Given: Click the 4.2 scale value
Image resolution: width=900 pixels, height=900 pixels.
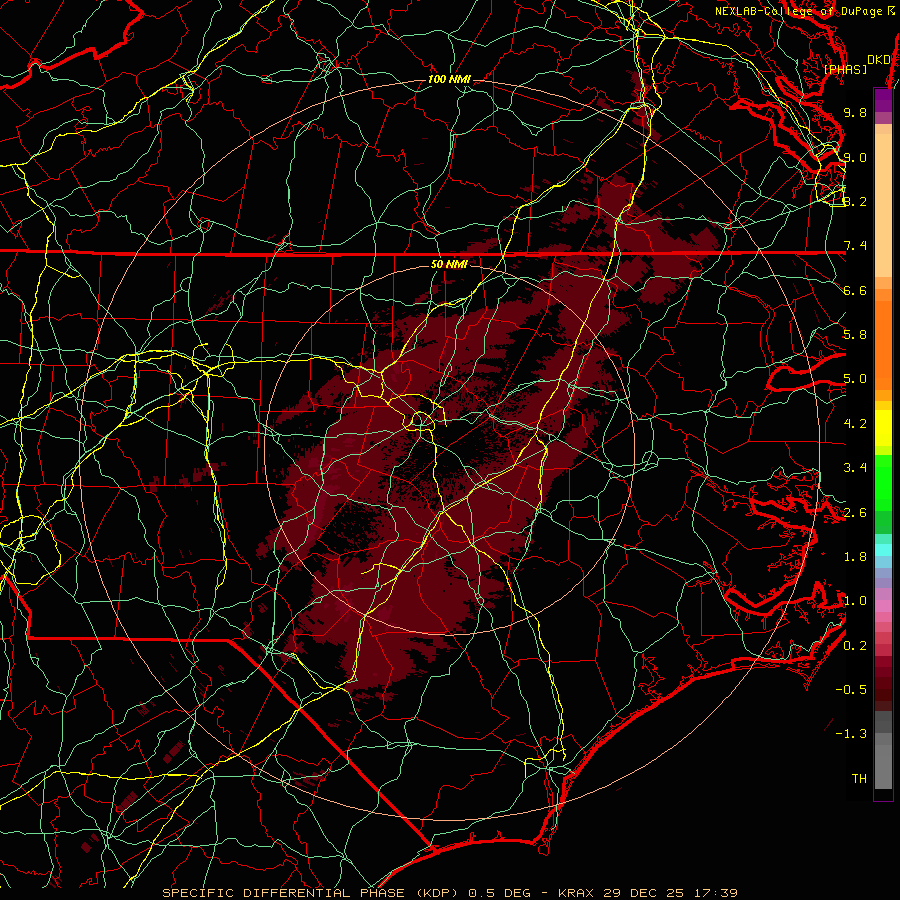Looking at the screenshot, I should (x=855, y=424).
